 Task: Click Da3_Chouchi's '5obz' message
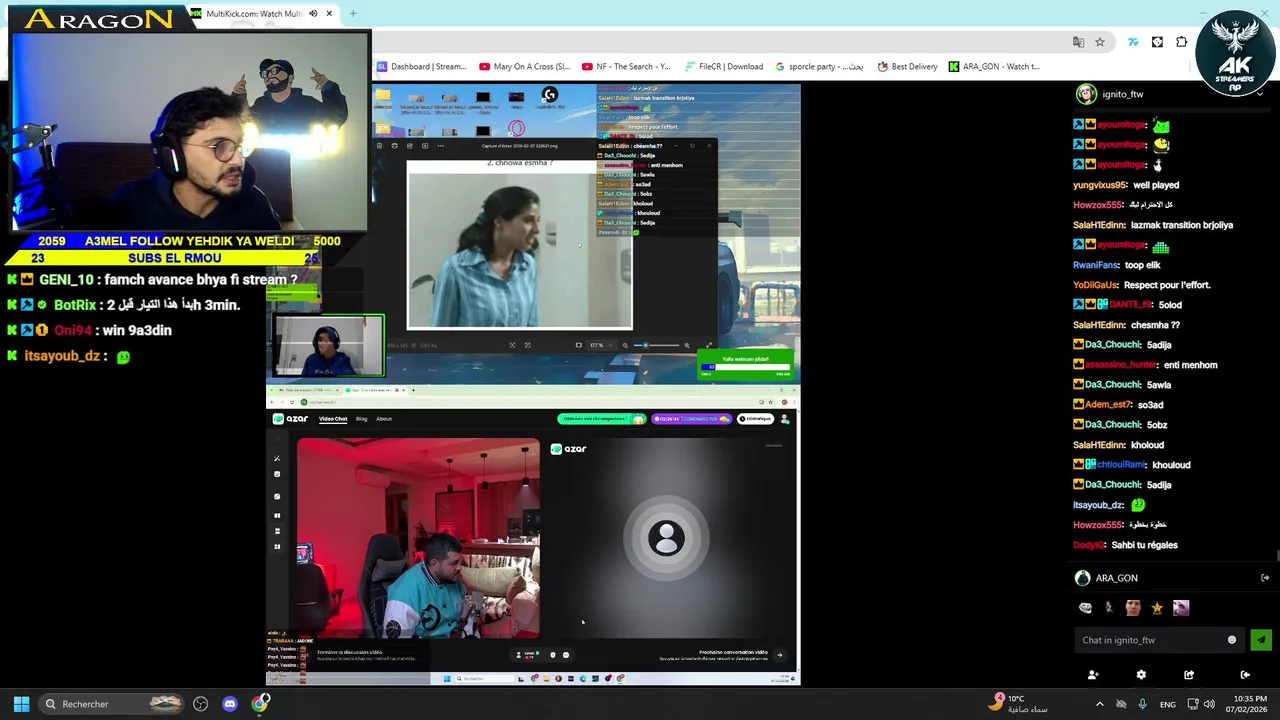point(1156,425)
